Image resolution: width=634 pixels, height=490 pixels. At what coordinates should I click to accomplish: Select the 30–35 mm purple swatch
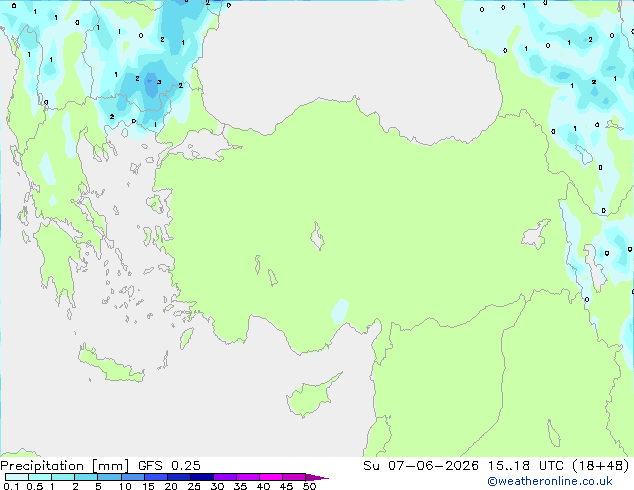point(225,477)
